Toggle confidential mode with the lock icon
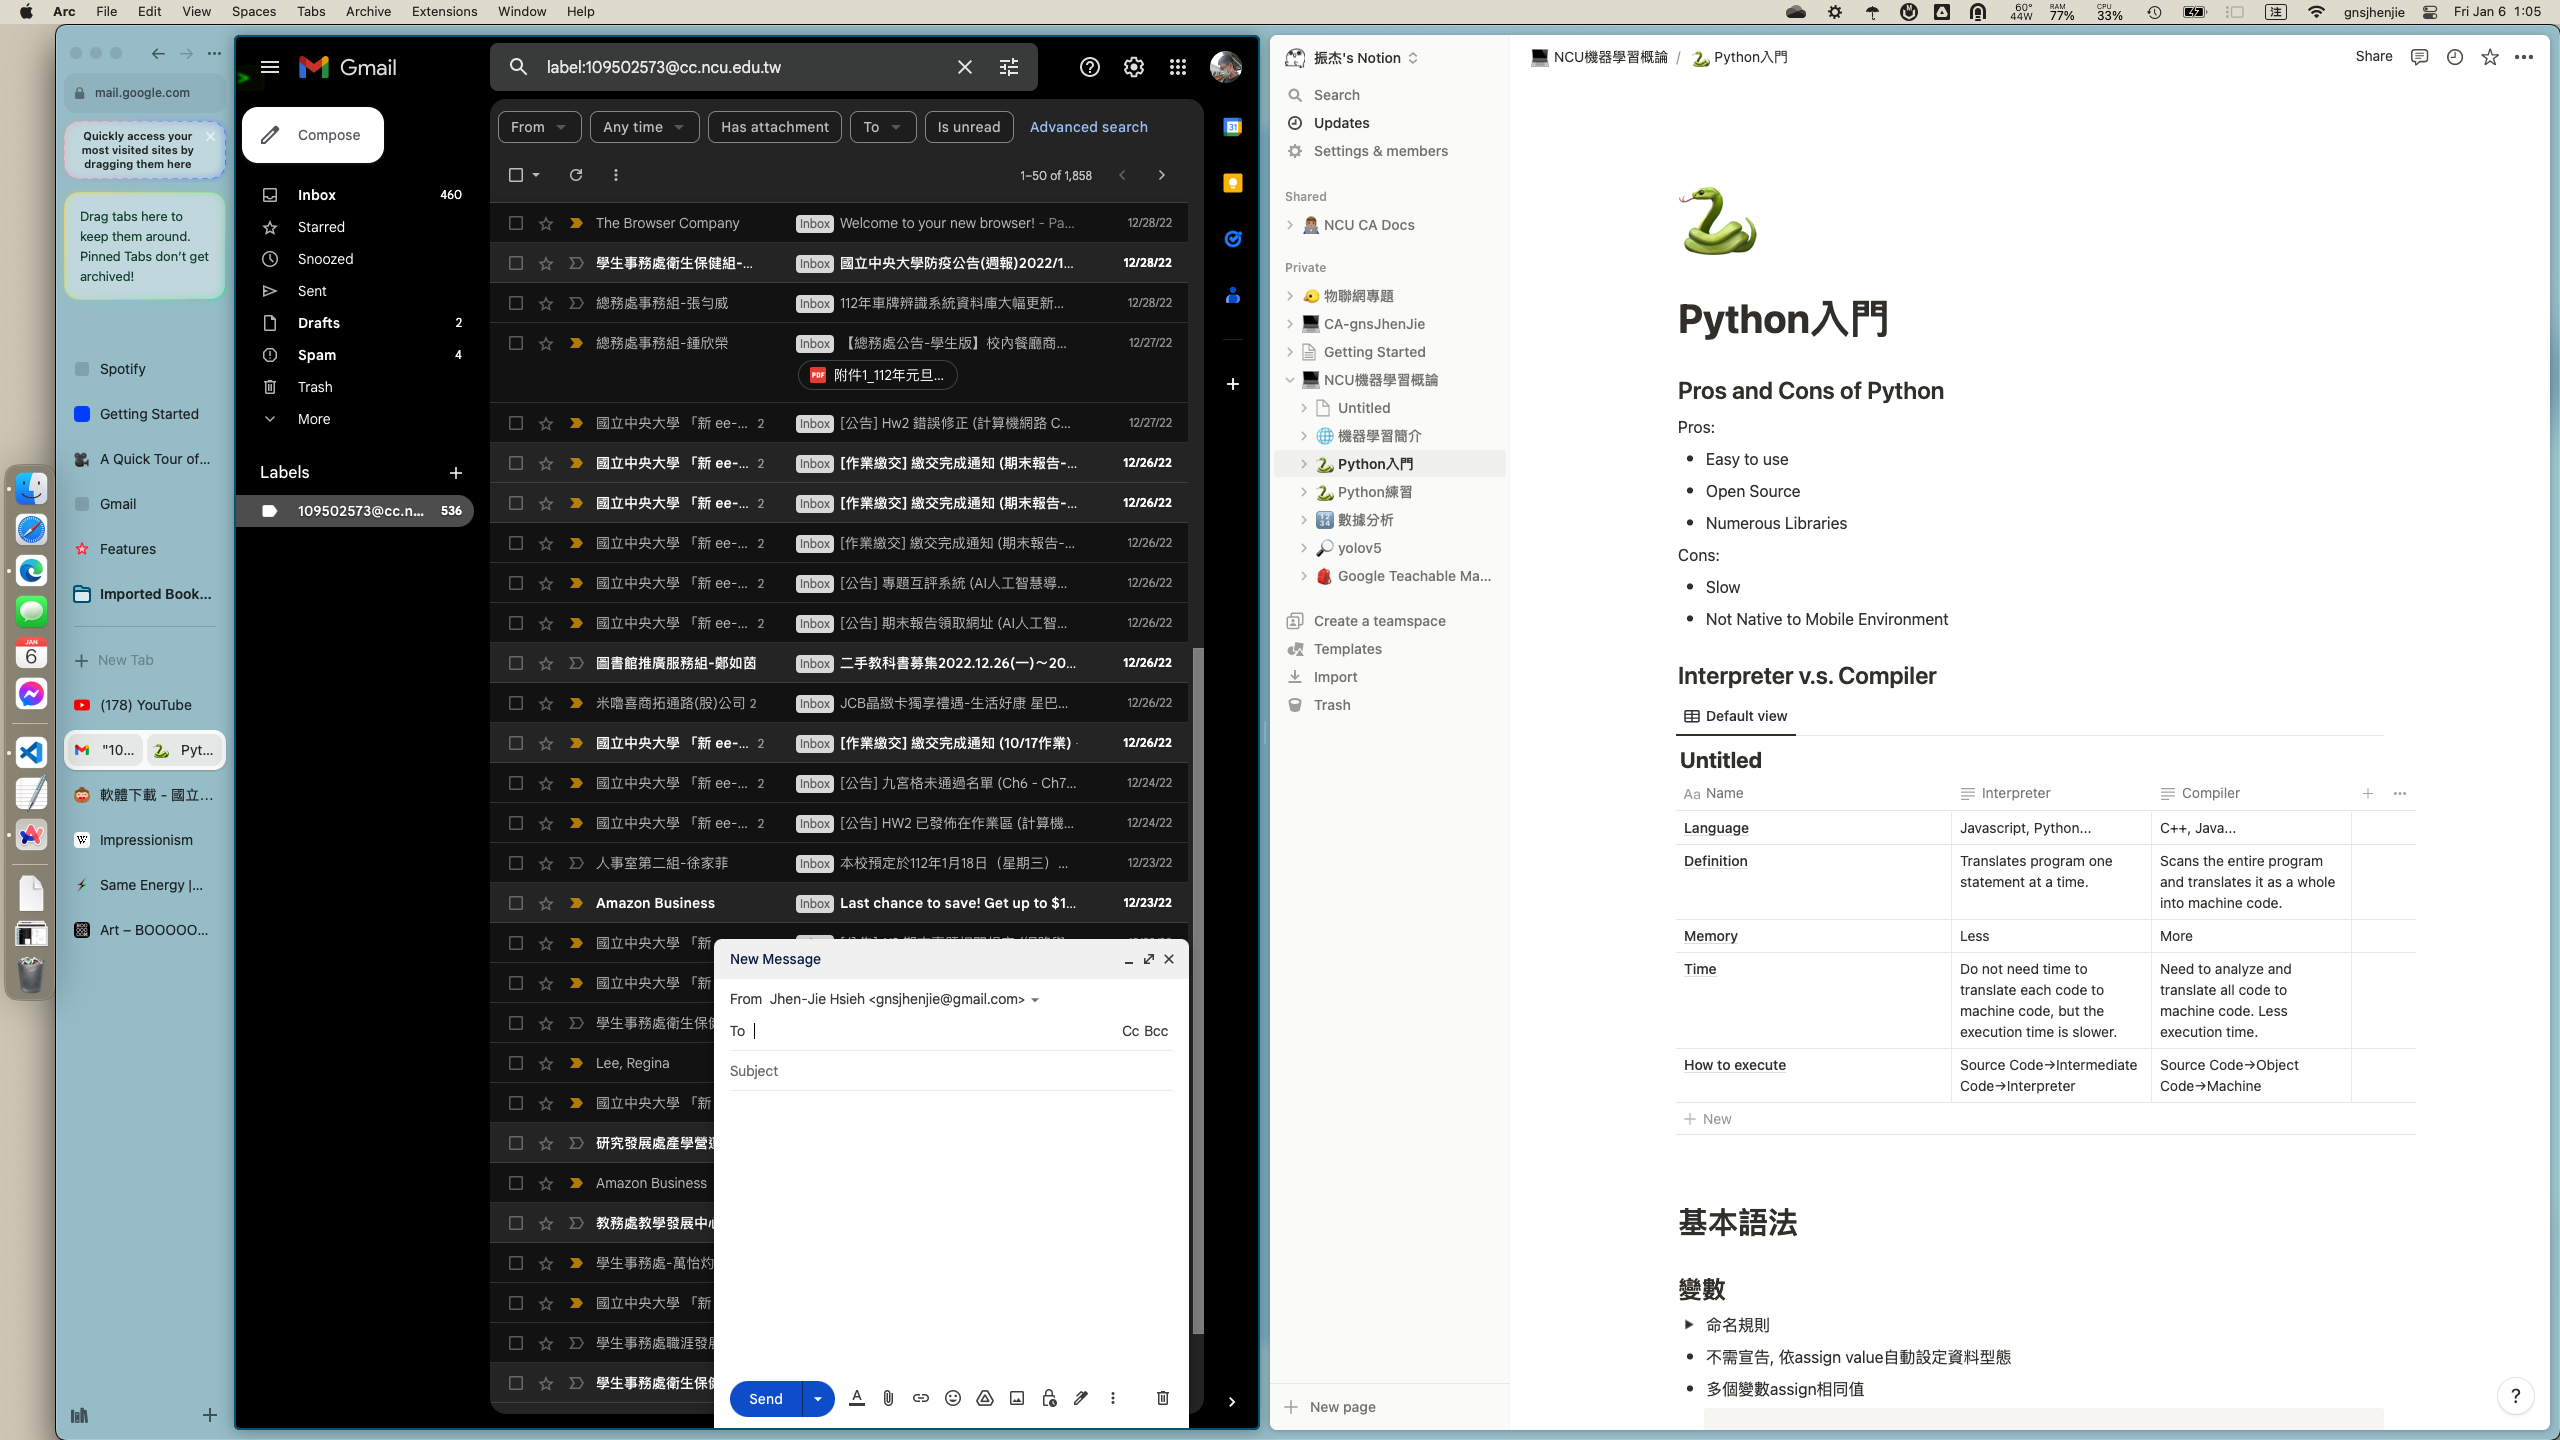 tap(1047, 1398)
